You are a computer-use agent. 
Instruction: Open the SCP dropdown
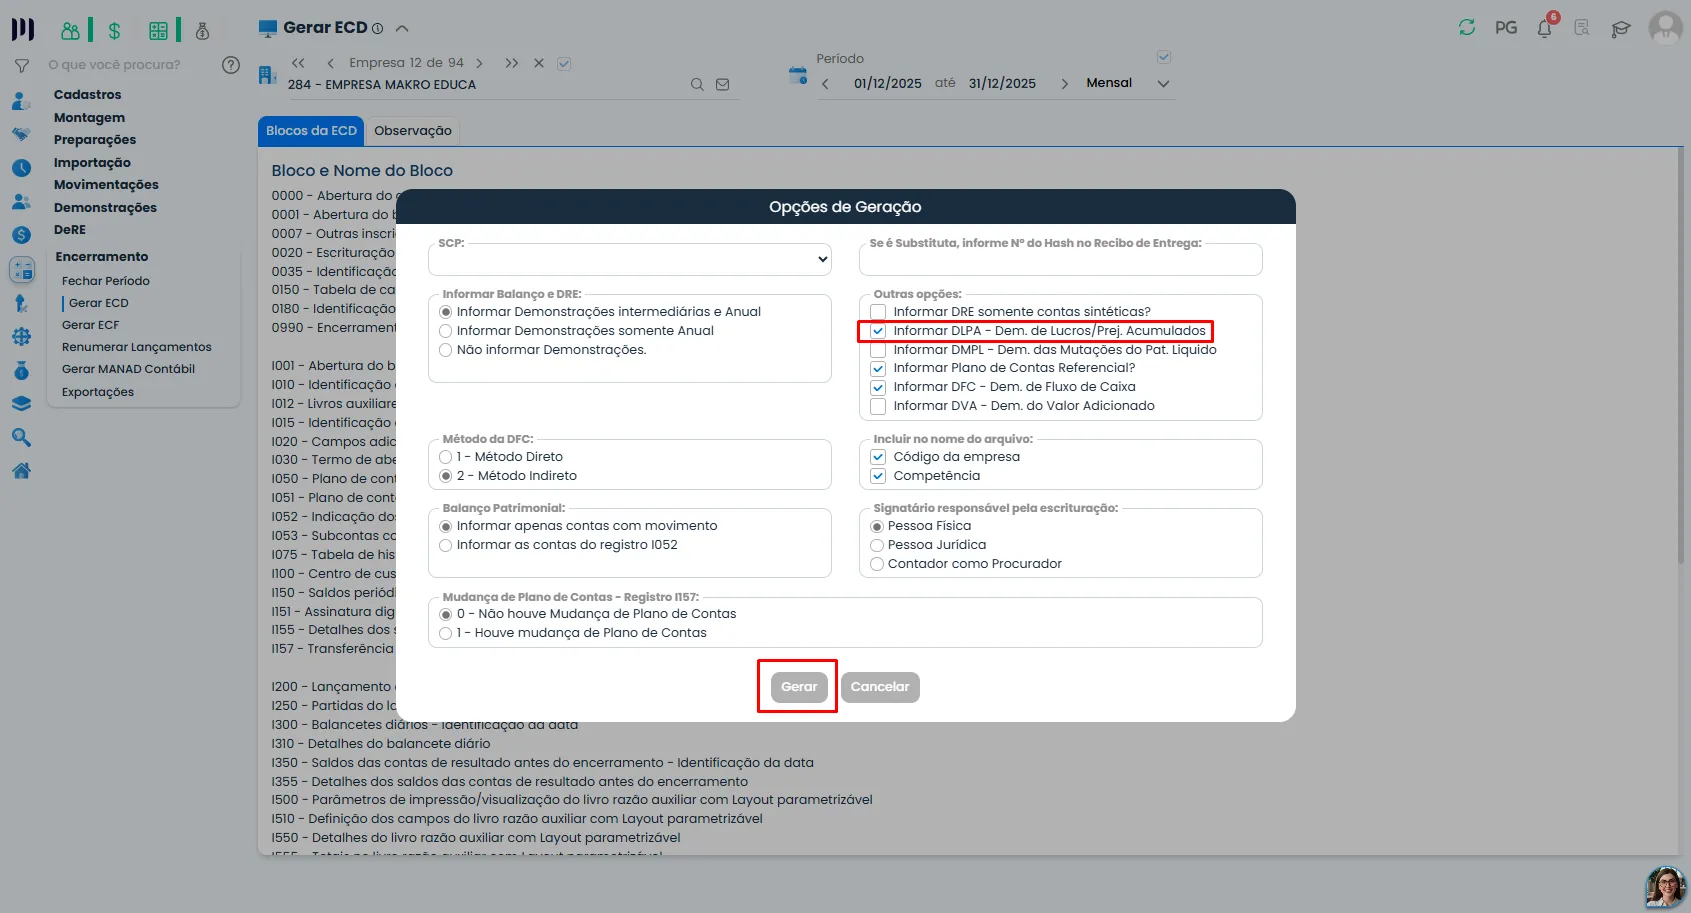pos(630,259)
